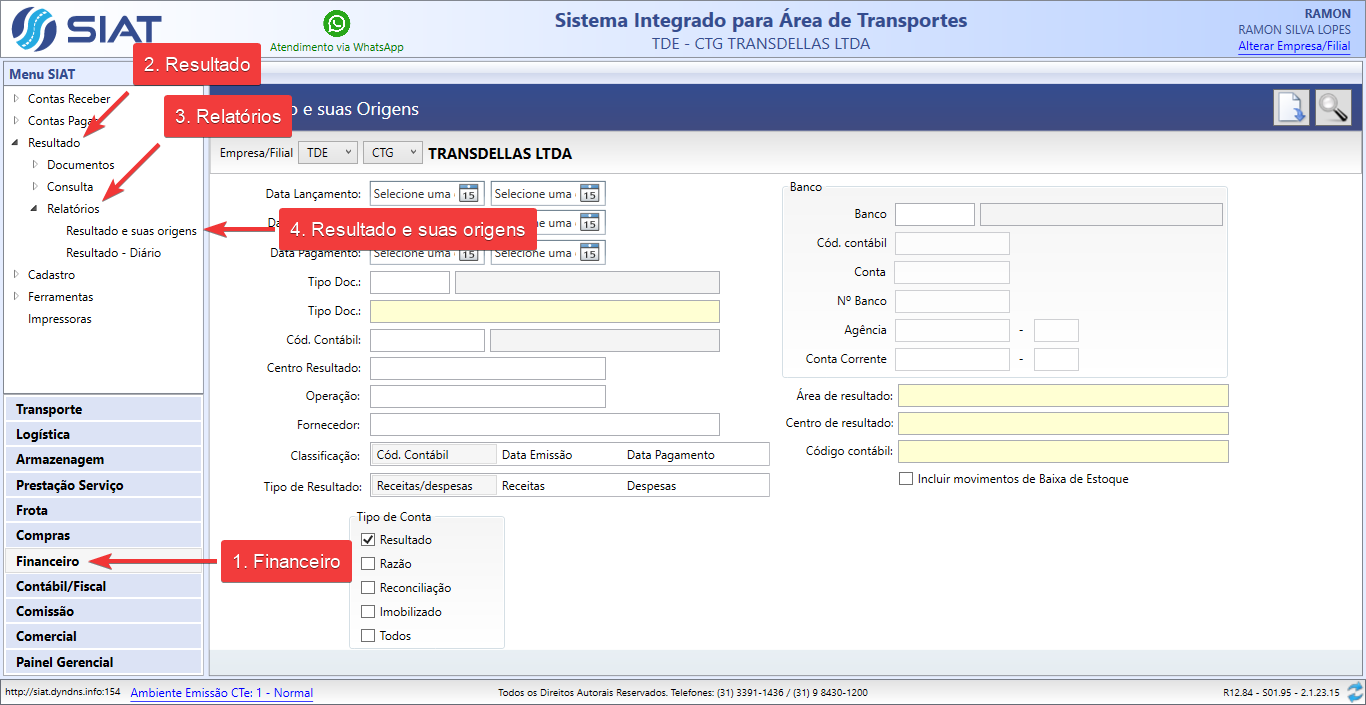Click the refresh icon in status bar
The height and width of the screenshot is (705, 1366).
pos(1355,692)
